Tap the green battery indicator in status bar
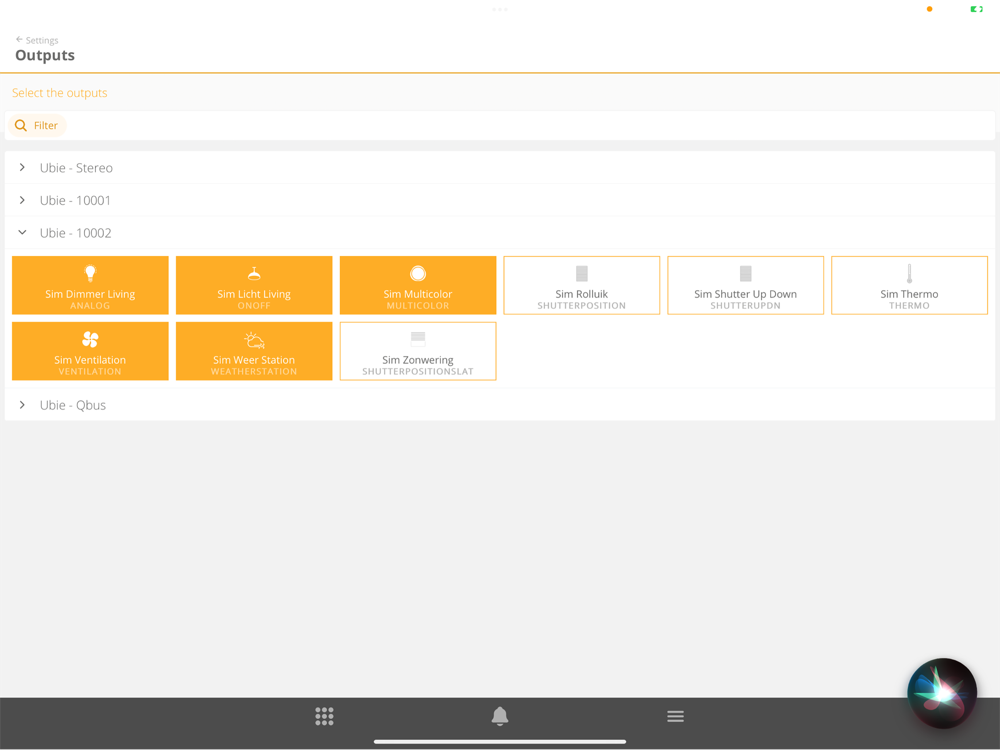This screenshot has width=1000, height=750. (976, 9)
